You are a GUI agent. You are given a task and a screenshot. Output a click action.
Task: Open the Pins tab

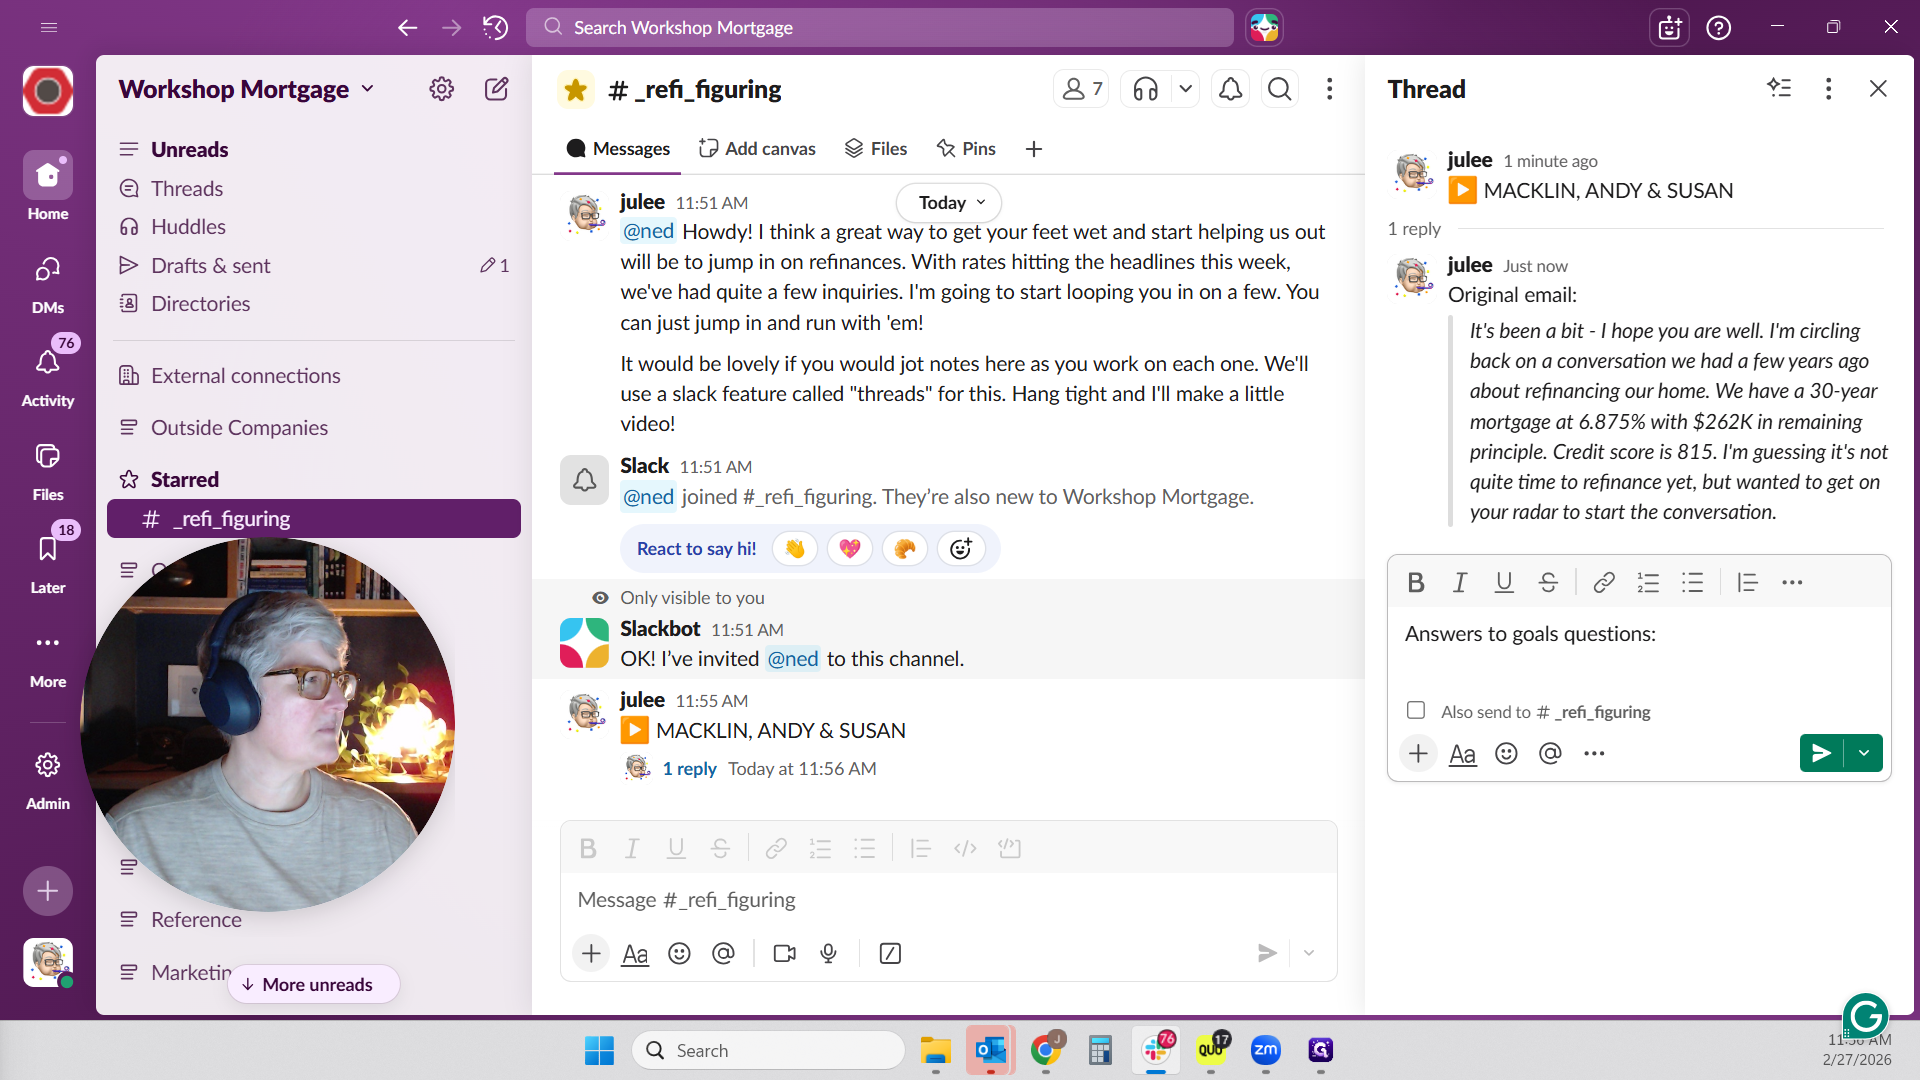click(966, 149)
